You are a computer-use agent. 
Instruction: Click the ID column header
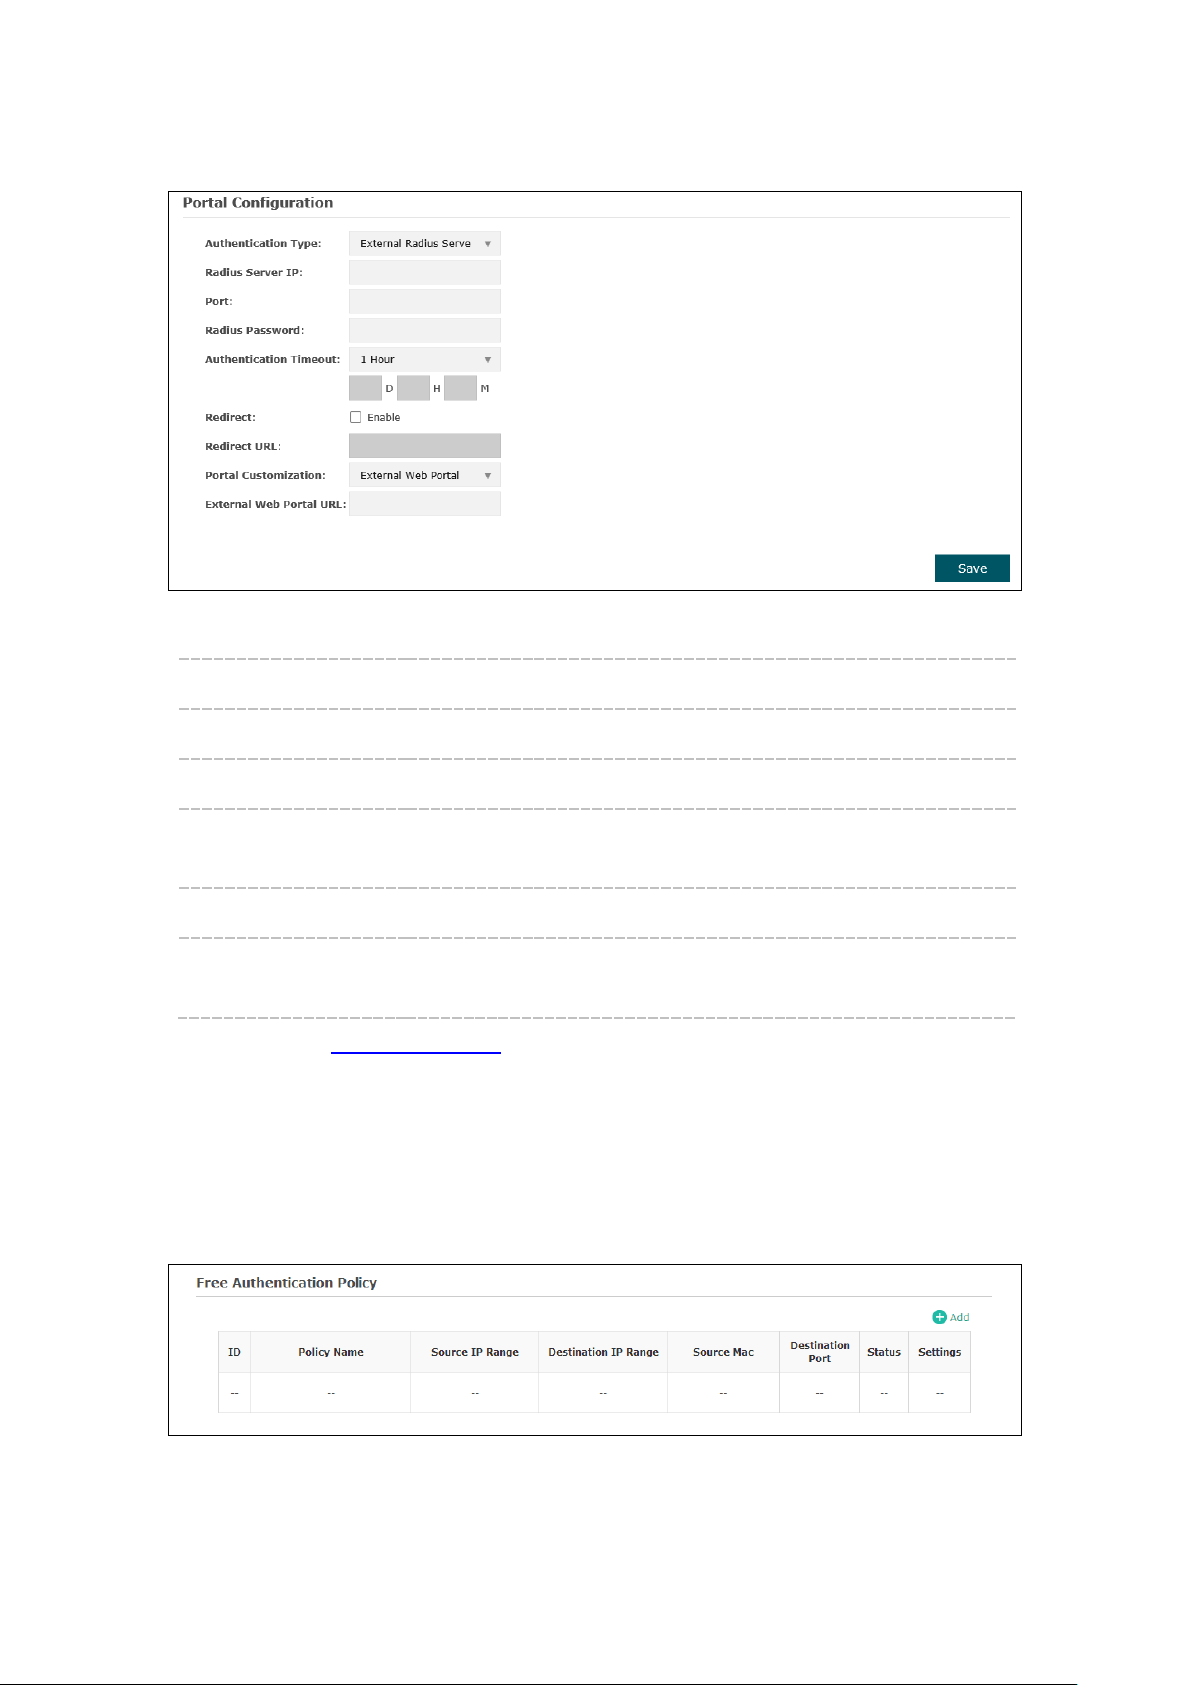[x=234, y=1352]
